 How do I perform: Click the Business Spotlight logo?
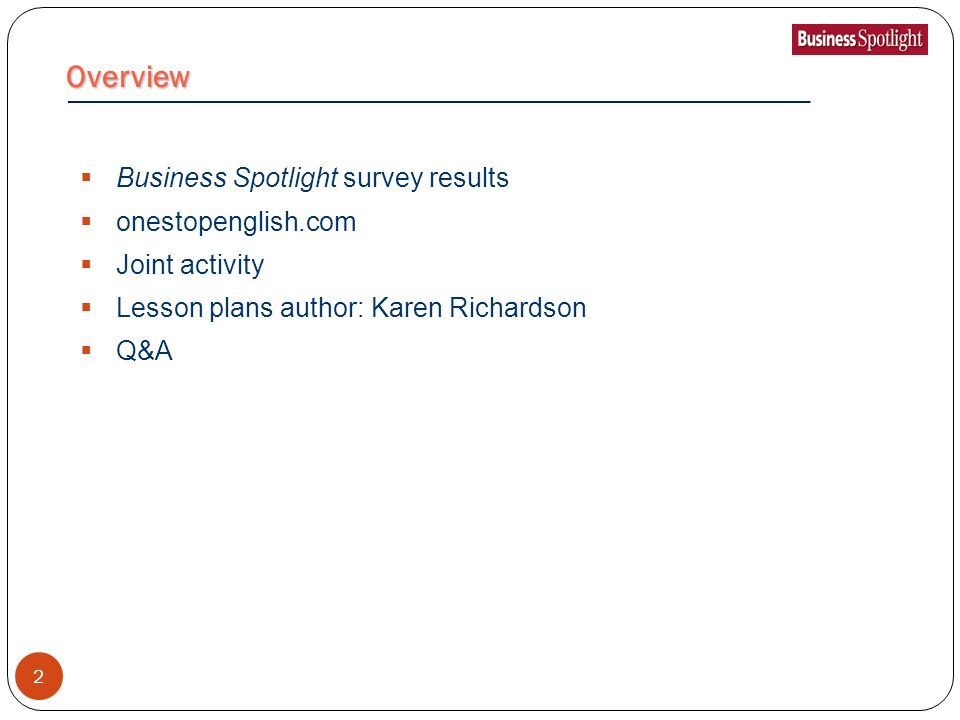point(860,39)
